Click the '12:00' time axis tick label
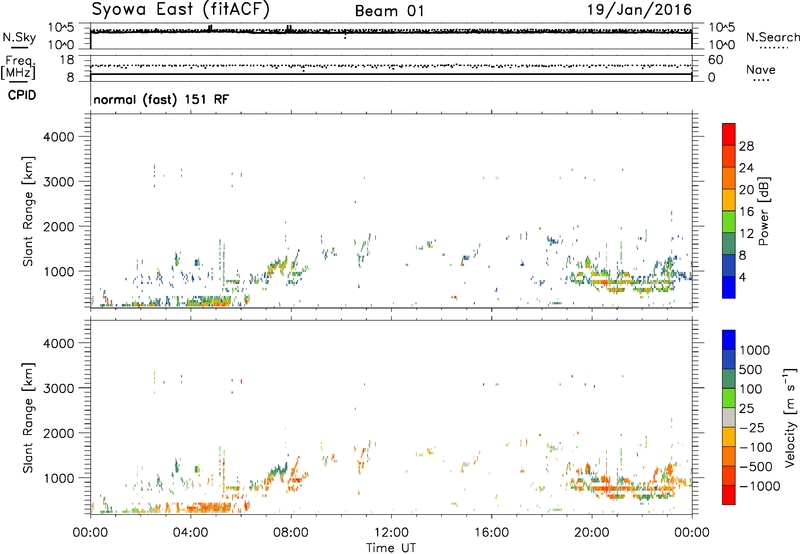Viewport: 800px width, 554px height. click(x=391, y=533)
